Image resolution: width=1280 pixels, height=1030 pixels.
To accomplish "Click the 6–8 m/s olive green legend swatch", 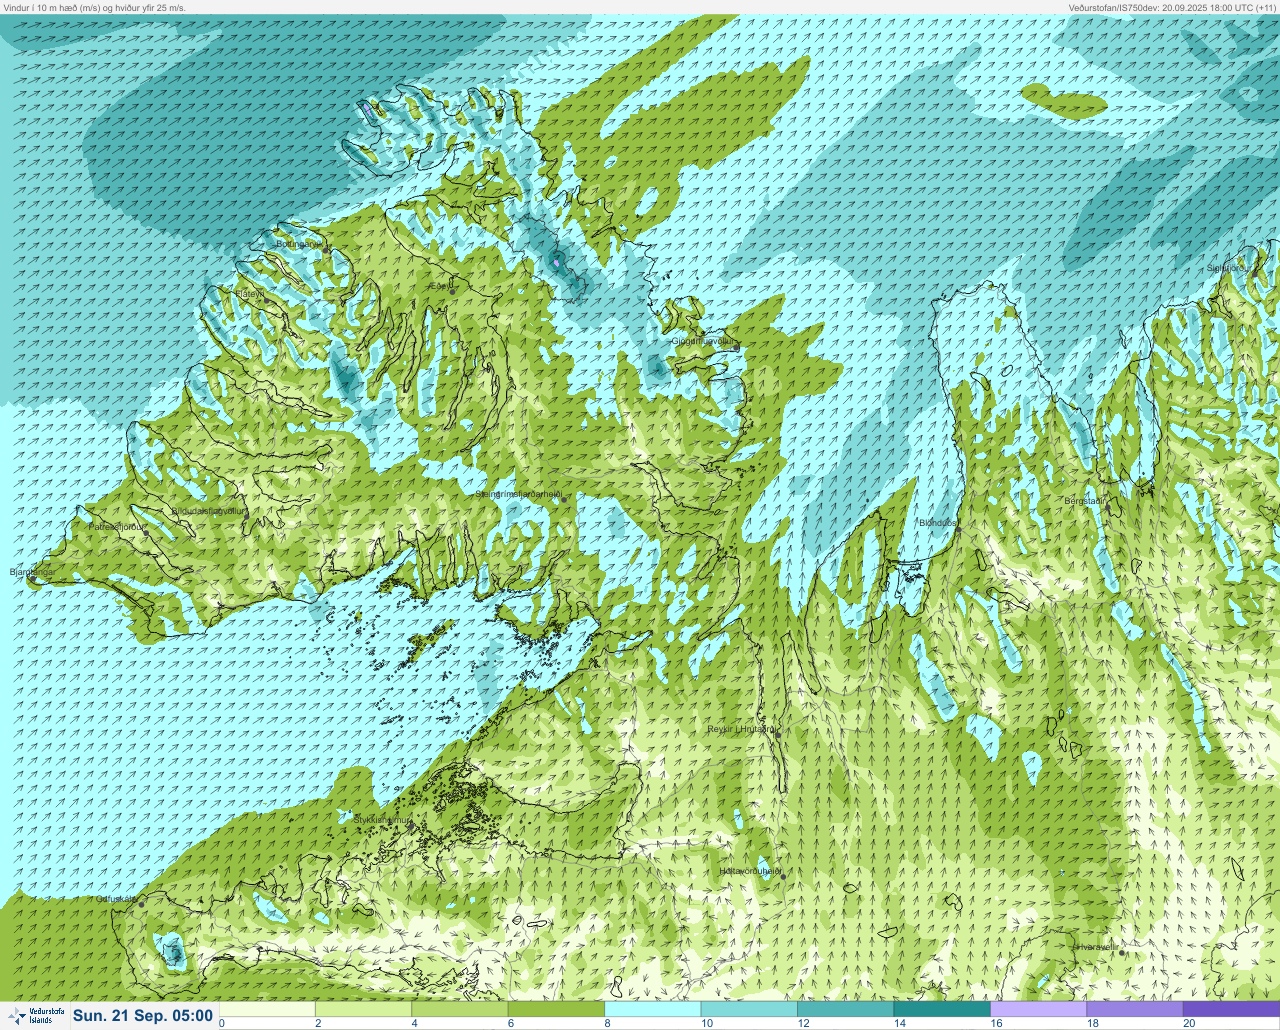I will [x=557, y=1009].
